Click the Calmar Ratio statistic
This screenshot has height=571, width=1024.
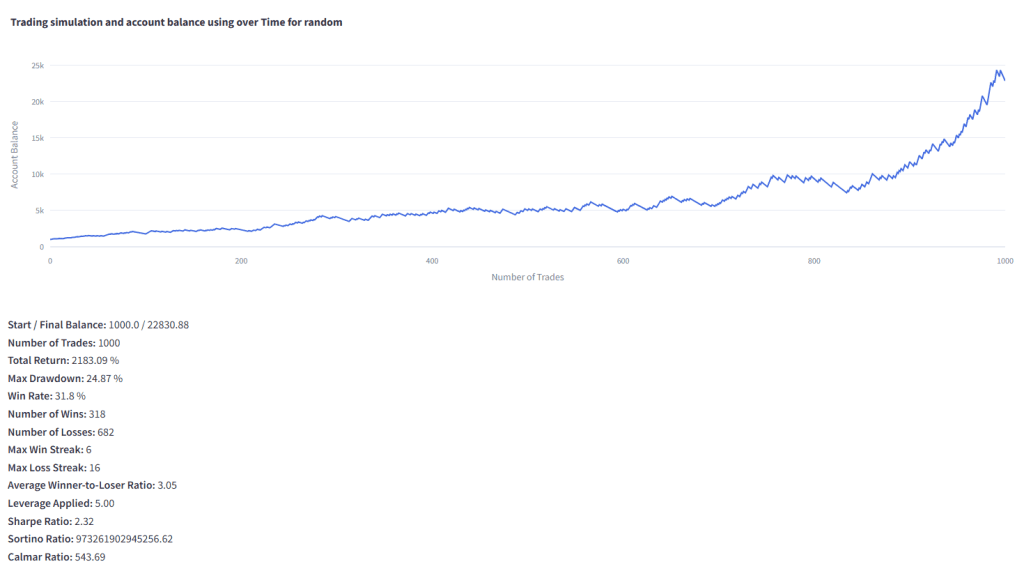click(x=56, y=557)
